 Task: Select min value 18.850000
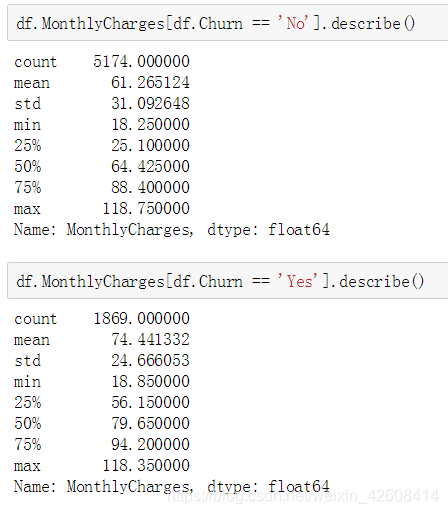click(150, 381)
